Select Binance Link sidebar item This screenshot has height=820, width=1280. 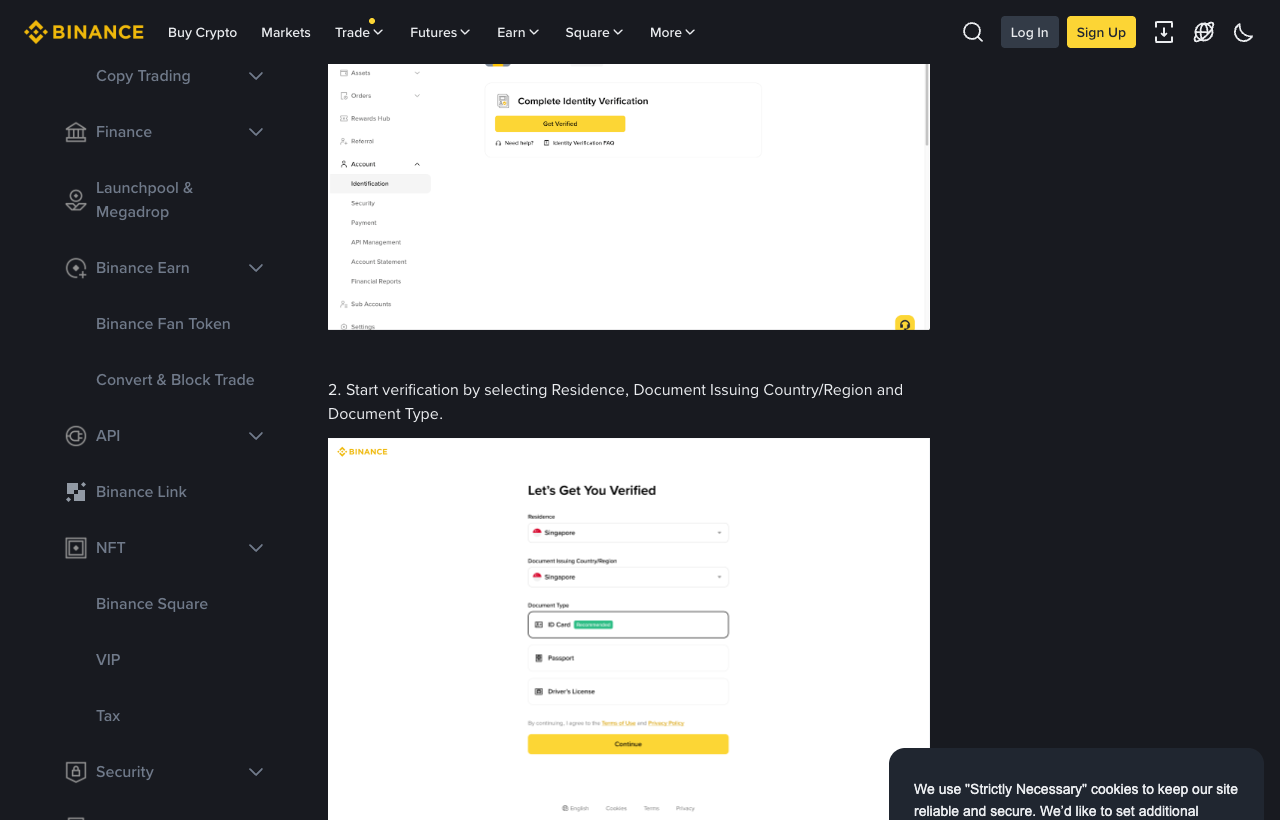point(141,492)
